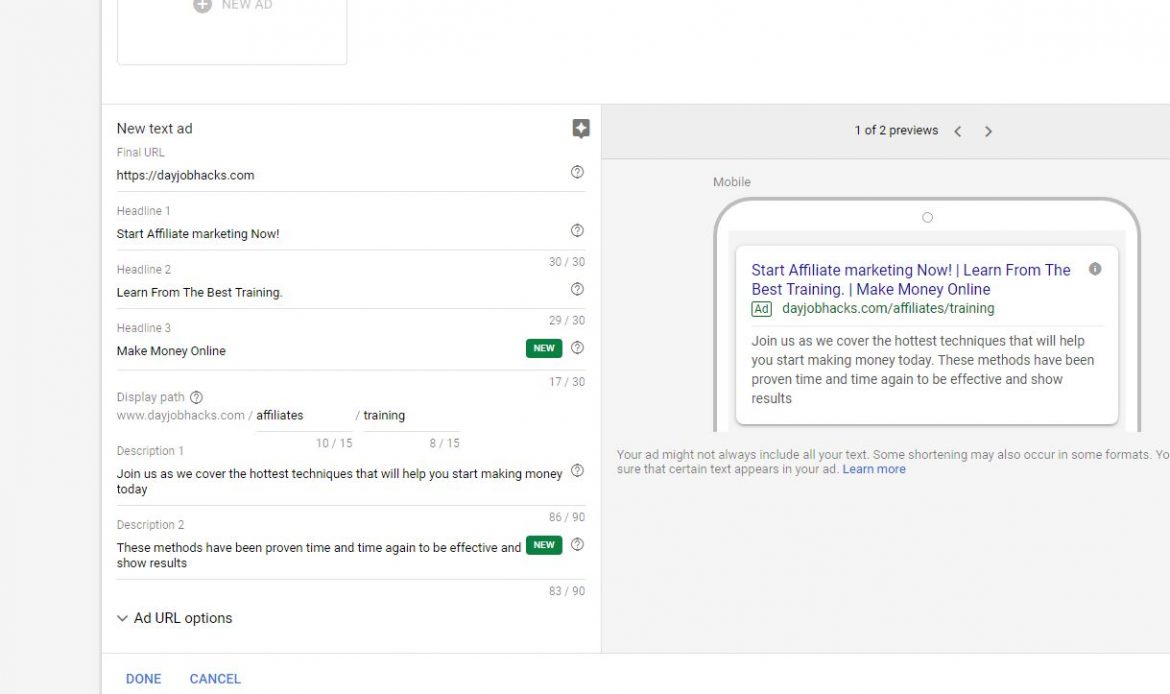
Task: Click the '17 / 30' character counter
Action: [x=566, y=382]
